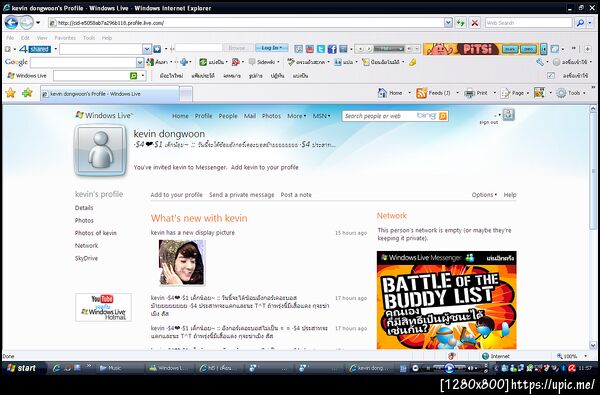This screenshot has height=395, width=600.
Task: Go to Home in Windows Live nav
Action: tap(180, 116)
